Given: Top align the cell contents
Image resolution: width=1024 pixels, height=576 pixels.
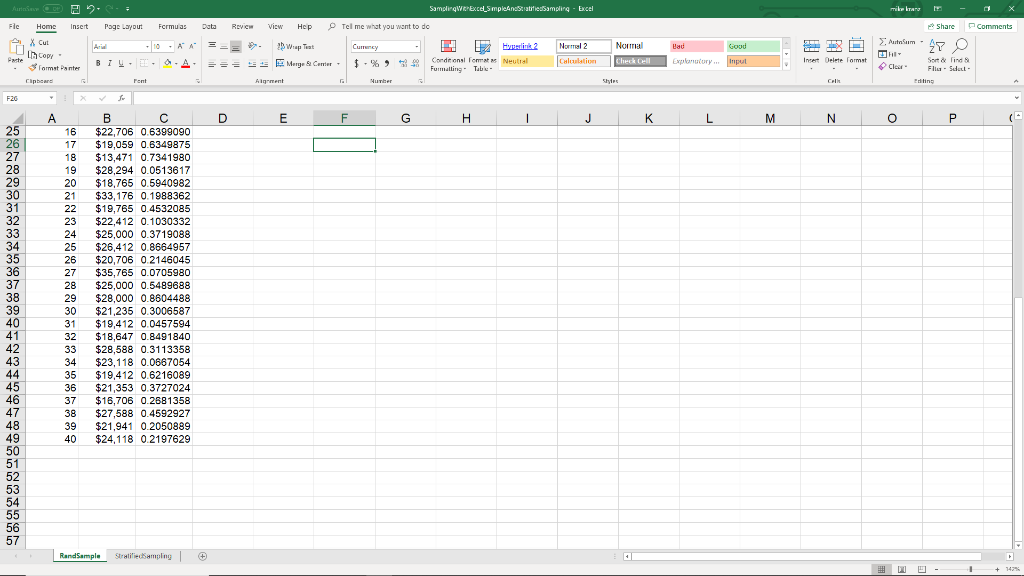Looking at the screenshot, I should point(212,46).
